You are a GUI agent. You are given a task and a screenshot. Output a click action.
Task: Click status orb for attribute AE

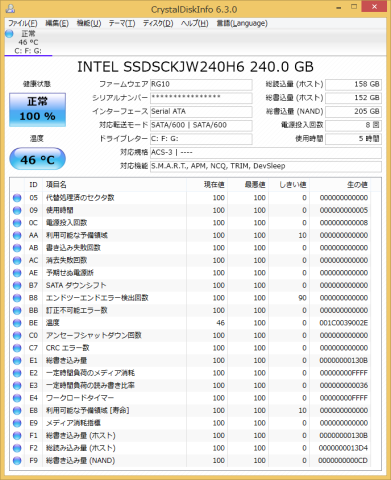click(x=17, y=273)
